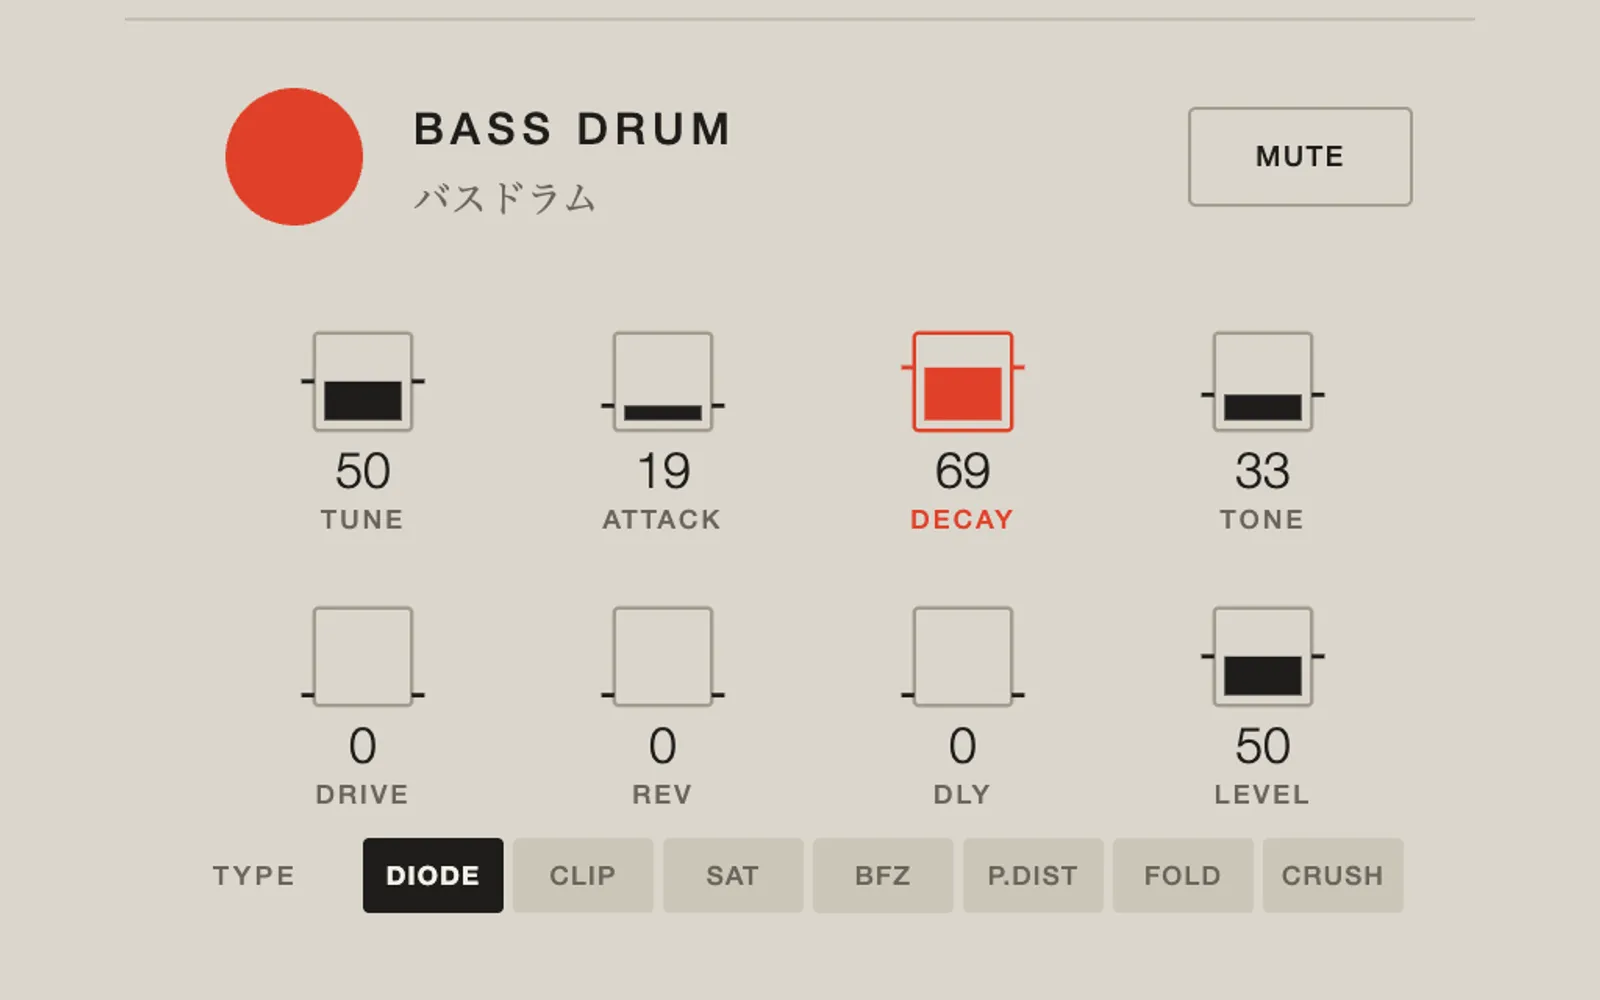Click the BASS DRUM title
This screenshot has height=1000, width=1600.
point(573,129)
